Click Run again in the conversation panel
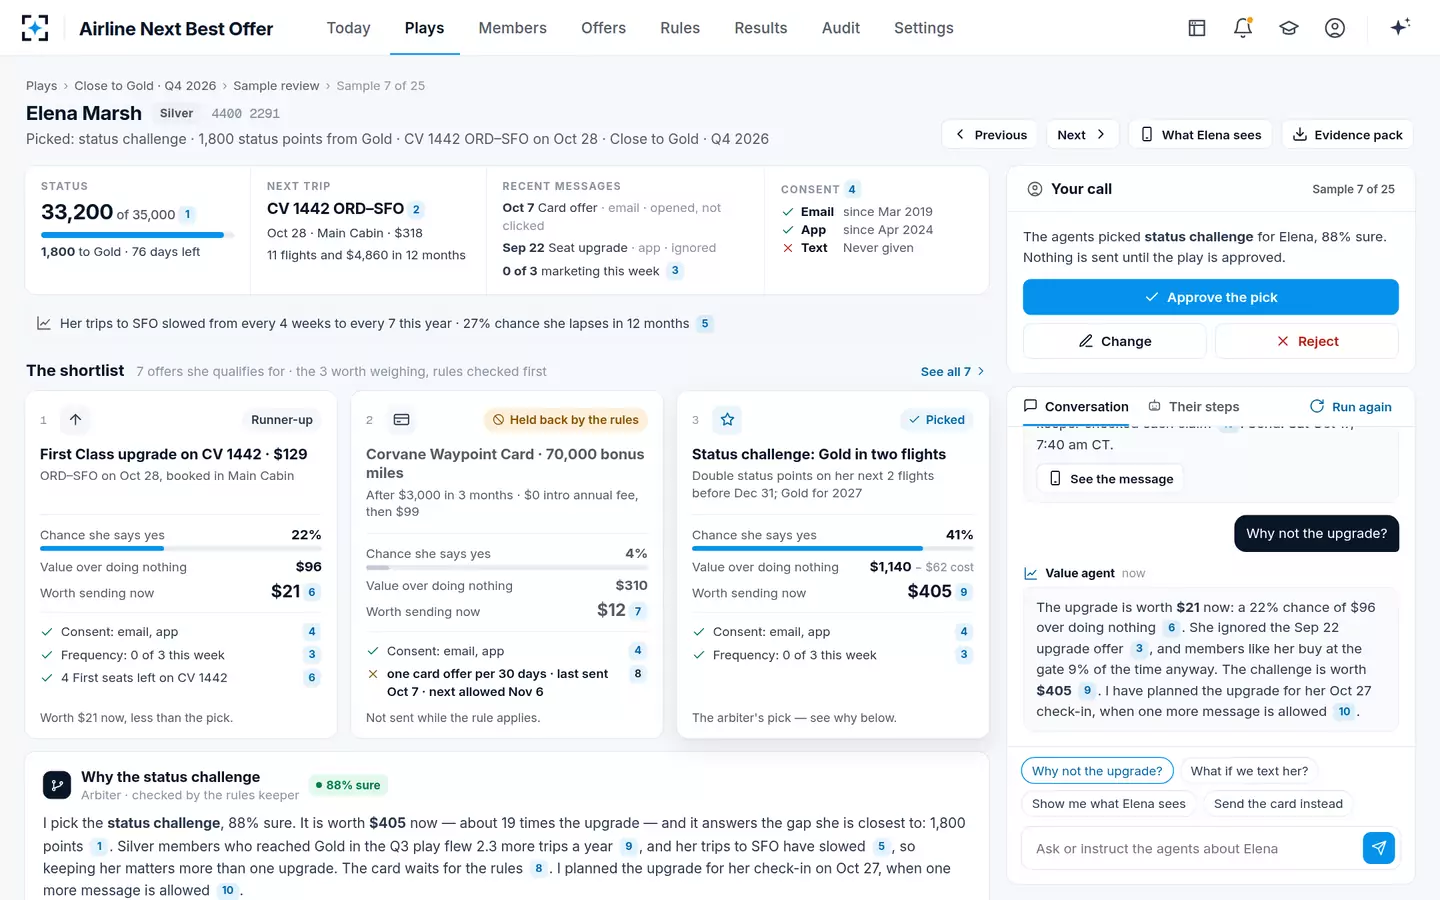Image resolution: width=1440 pixels, height=900 pixels. point(1350,406)
